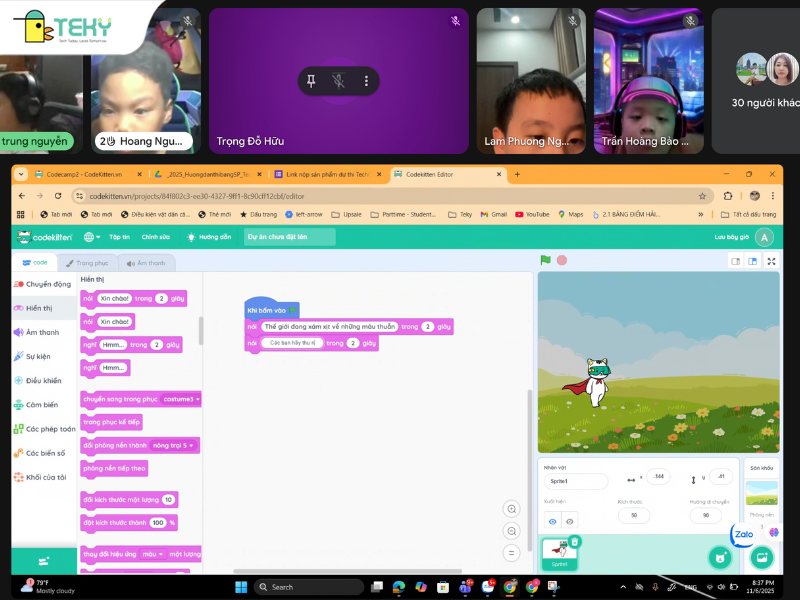Click the zoom-in magnifier in scripts area

pos(511,508)
